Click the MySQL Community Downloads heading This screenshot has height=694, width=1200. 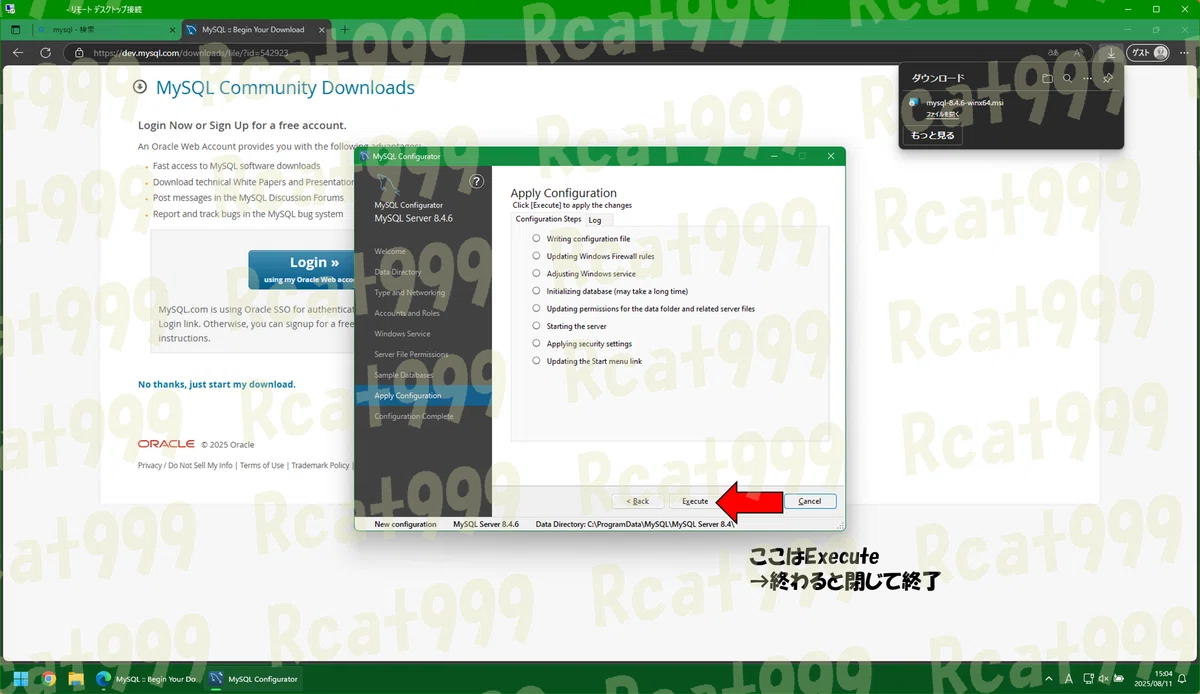tap(285, 88)
